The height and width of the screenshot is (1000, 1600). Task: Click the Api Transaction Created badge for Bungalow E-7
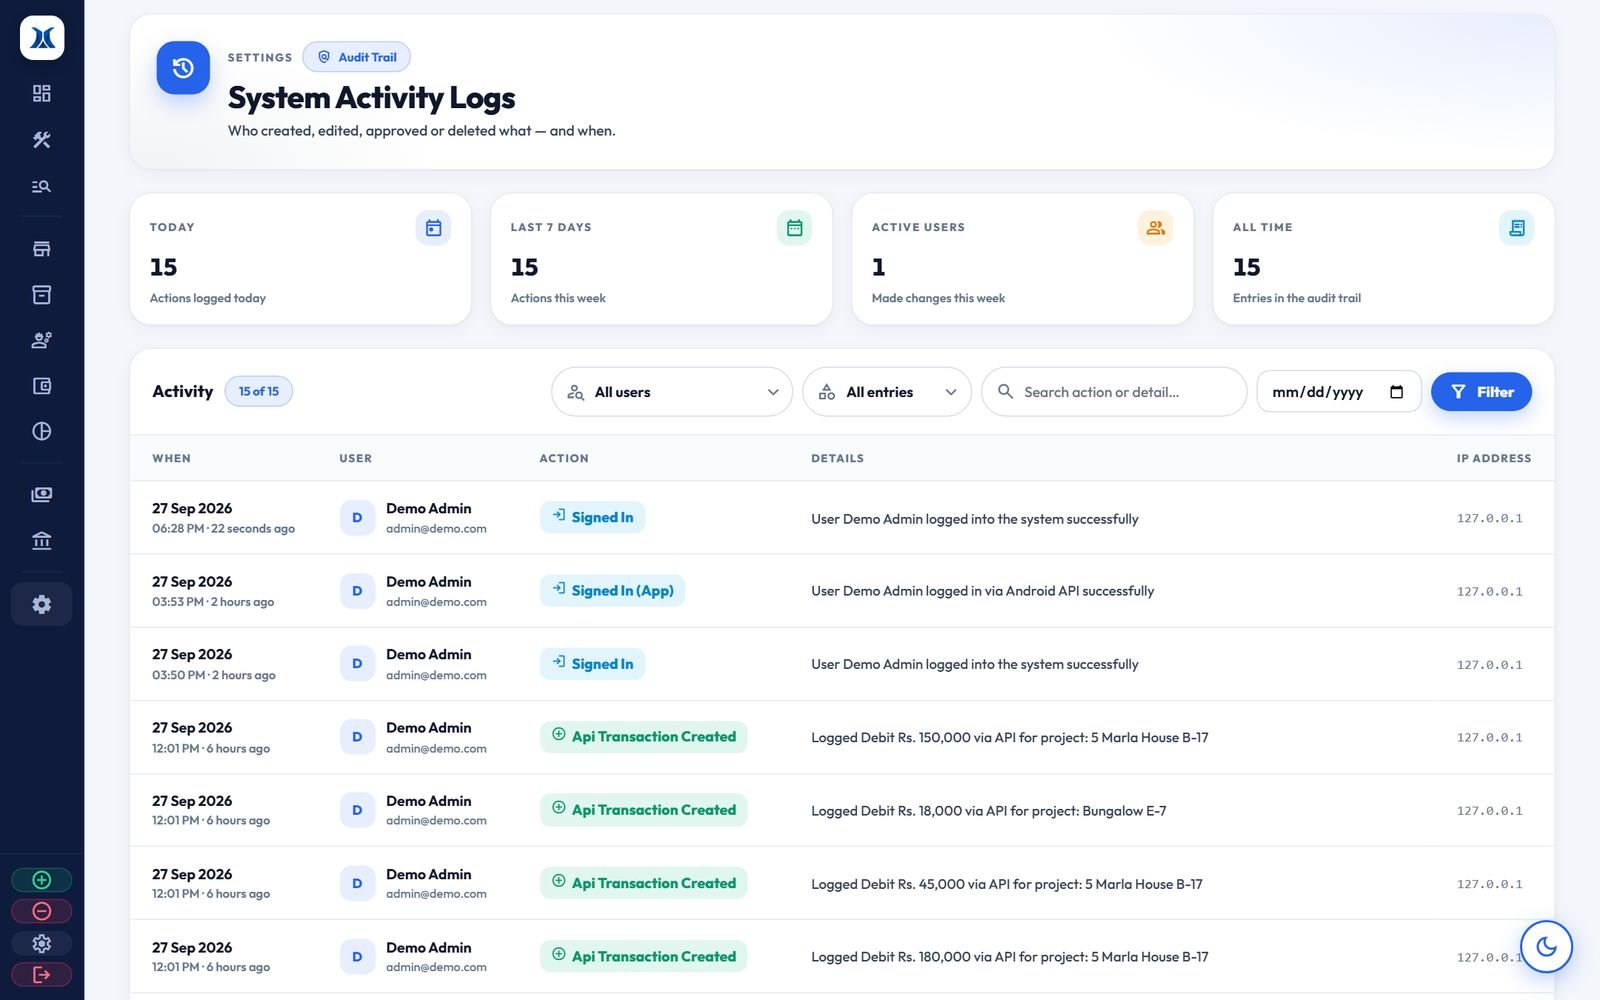pyautogui.click(x=643, y=810)
